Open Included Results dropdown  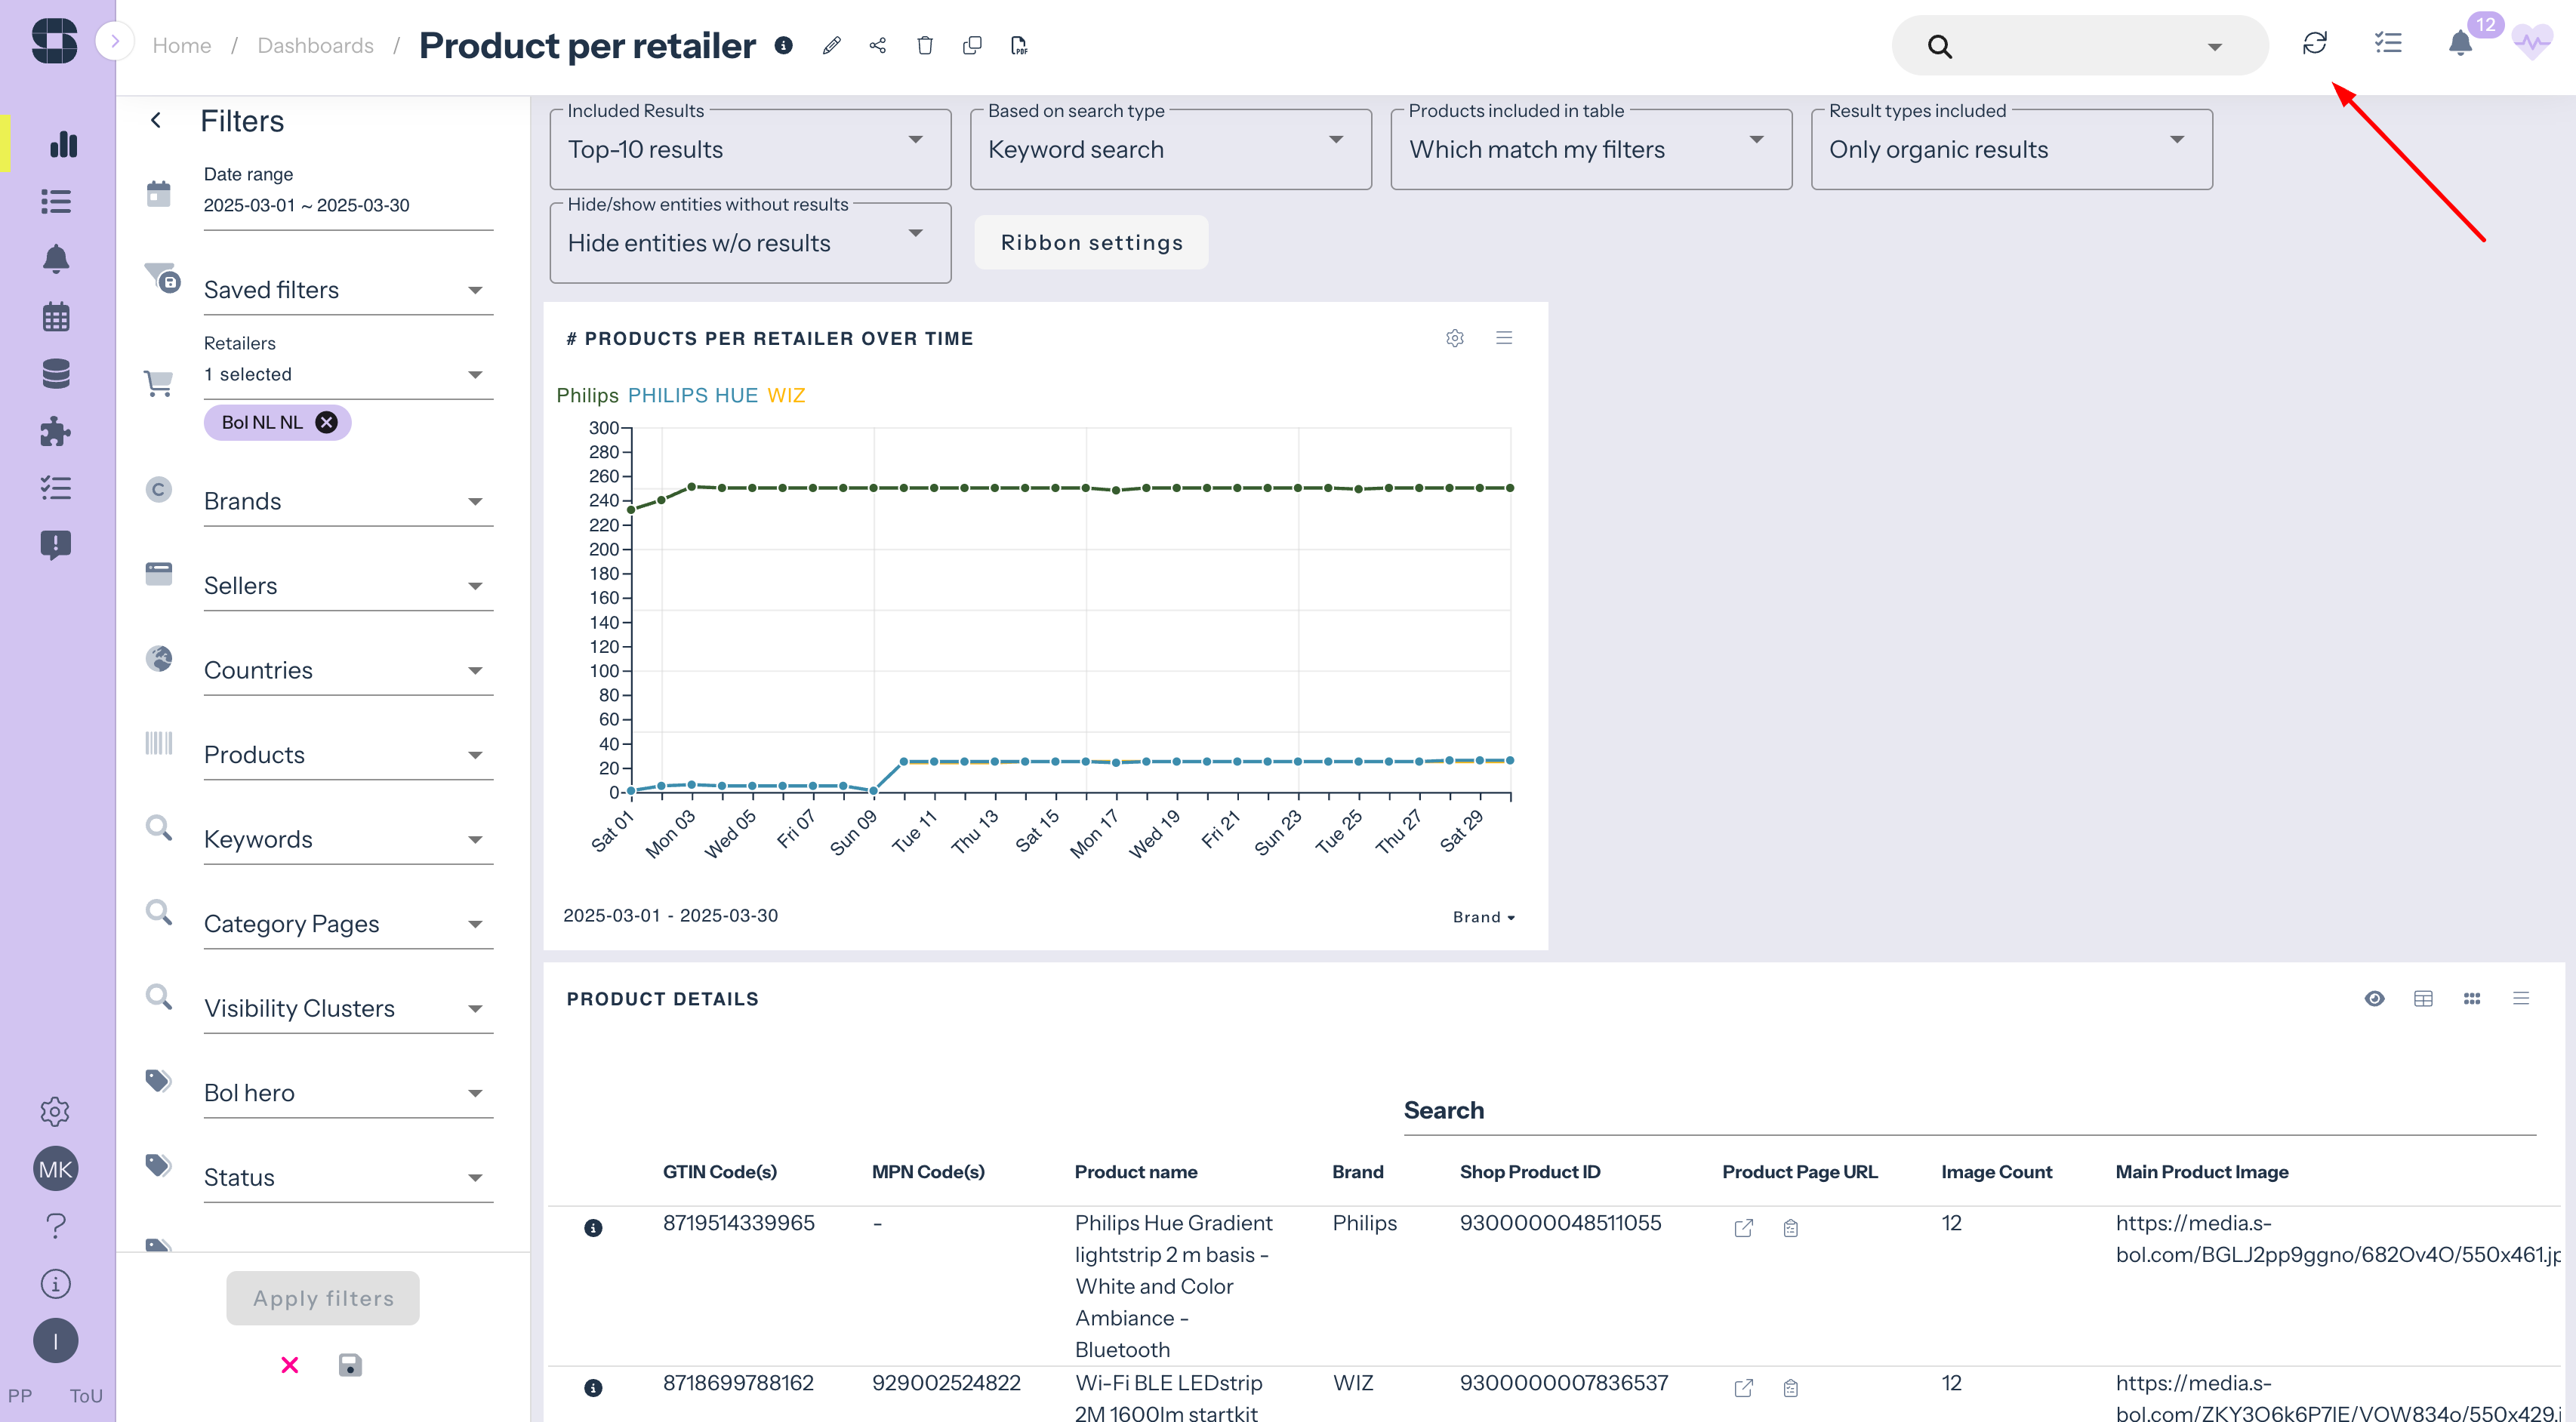coord(750,149)
